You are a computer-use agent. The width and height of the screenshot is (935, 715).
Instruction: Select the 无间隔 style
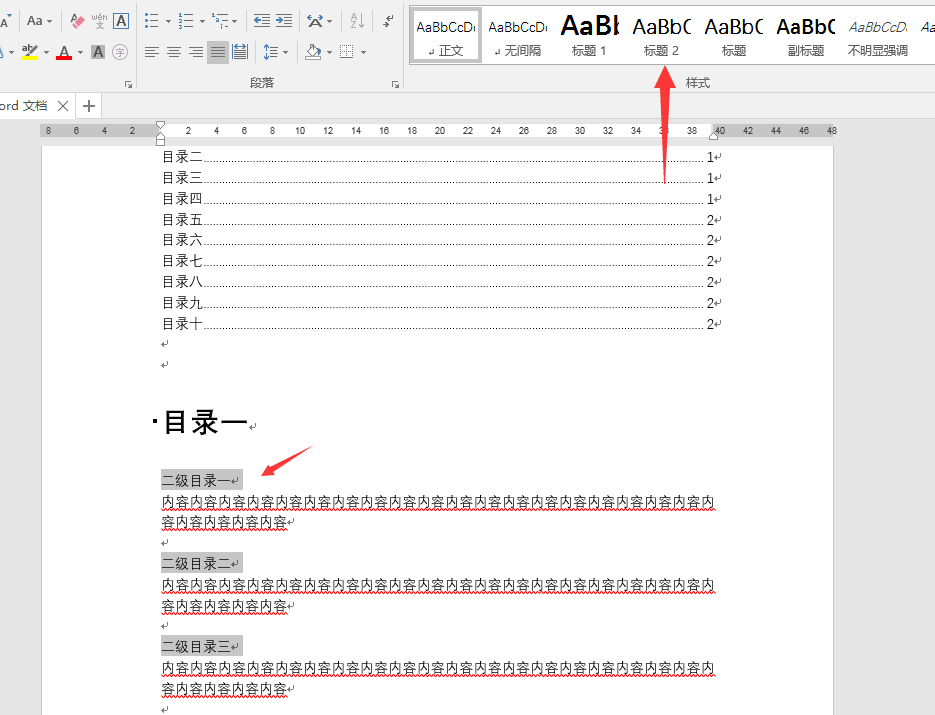click(518, 35)
